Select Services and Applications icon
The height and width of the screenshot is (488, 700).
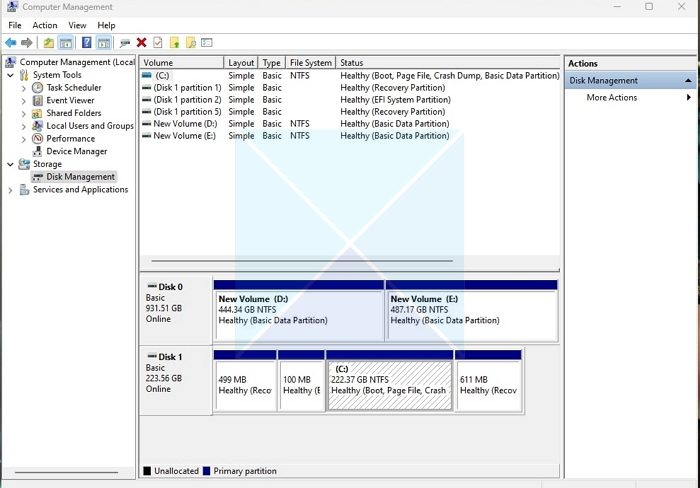25,190
